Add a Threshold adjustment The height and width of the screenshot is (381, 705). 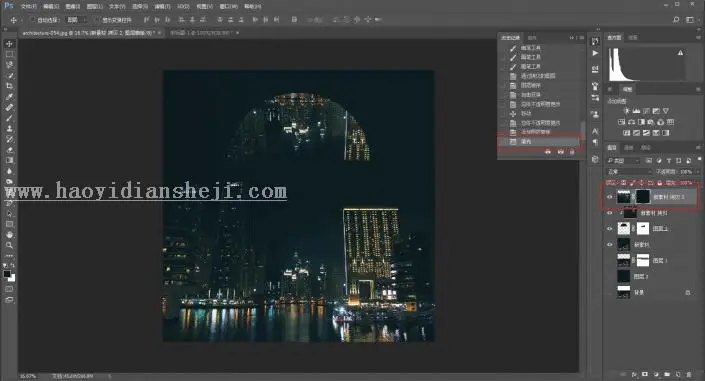tap(646, 133)
